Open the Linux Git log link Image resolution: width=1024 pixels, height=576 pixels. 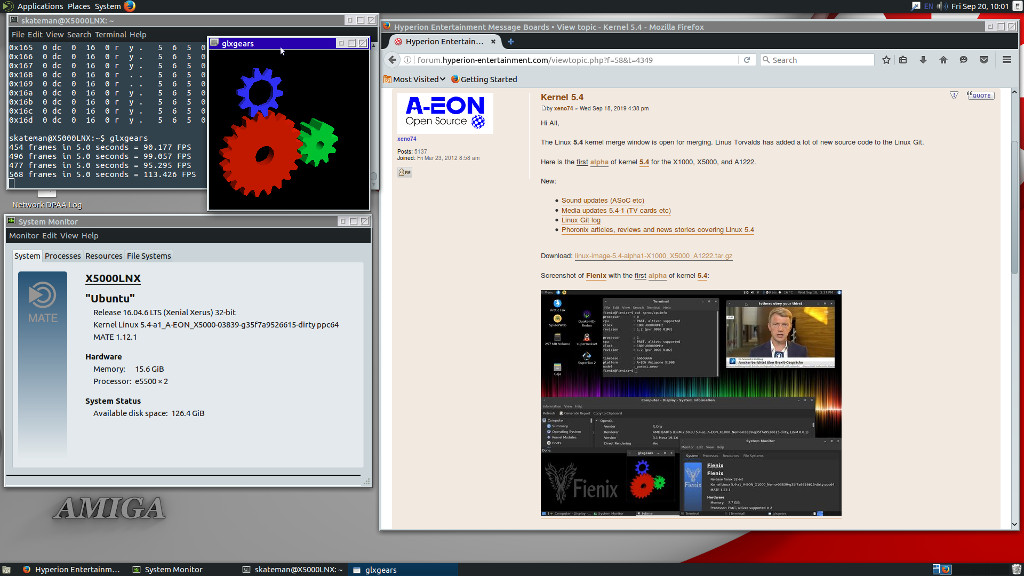[x=581, y=220]
